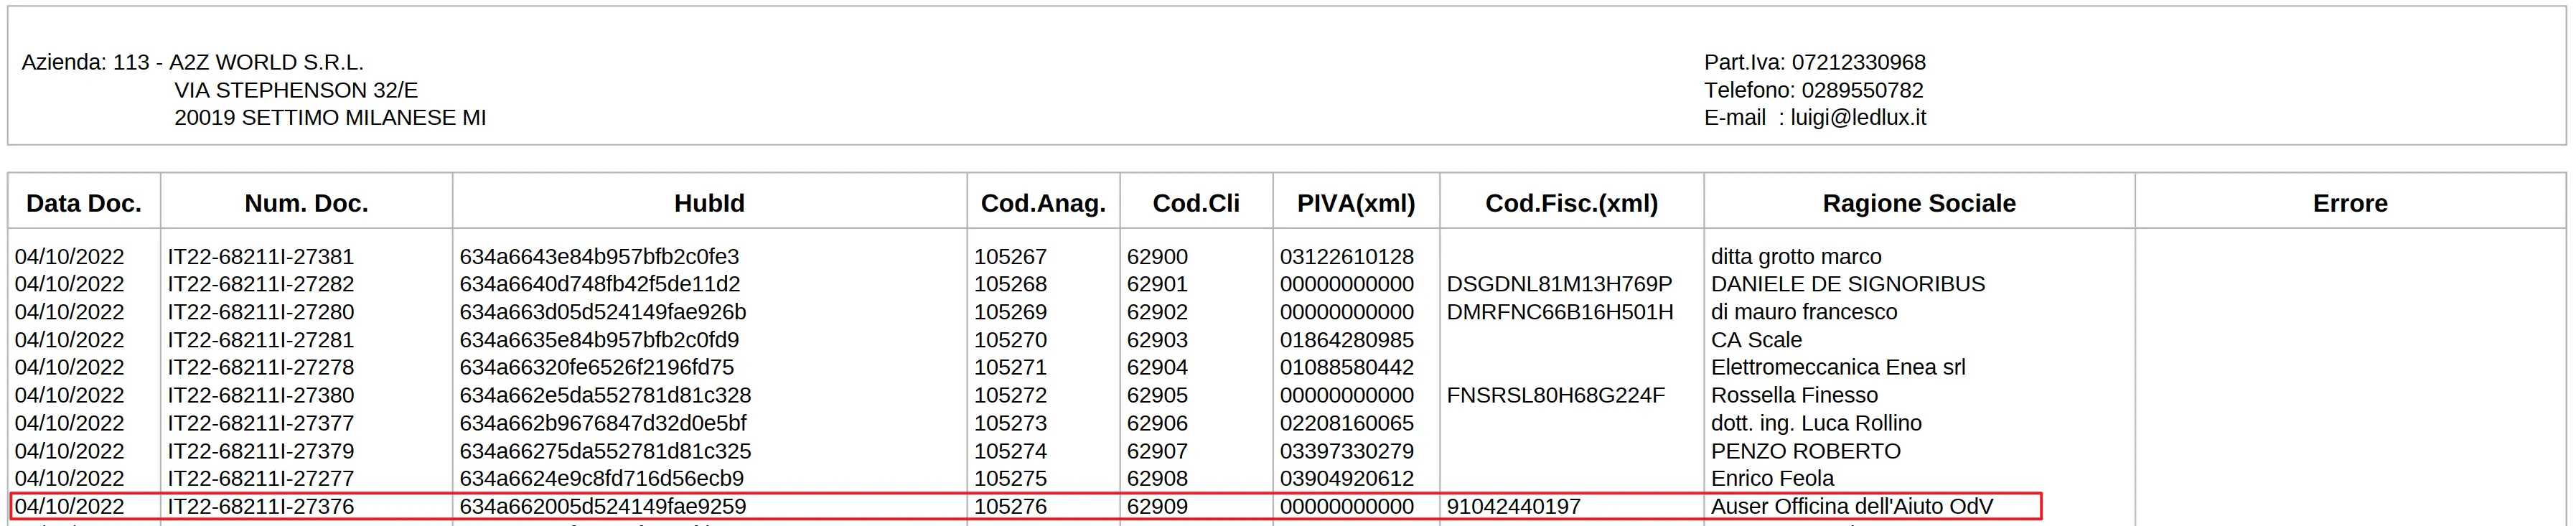
Task: Open the email address luigi@ledlux.it
Action: (1857, 118)
